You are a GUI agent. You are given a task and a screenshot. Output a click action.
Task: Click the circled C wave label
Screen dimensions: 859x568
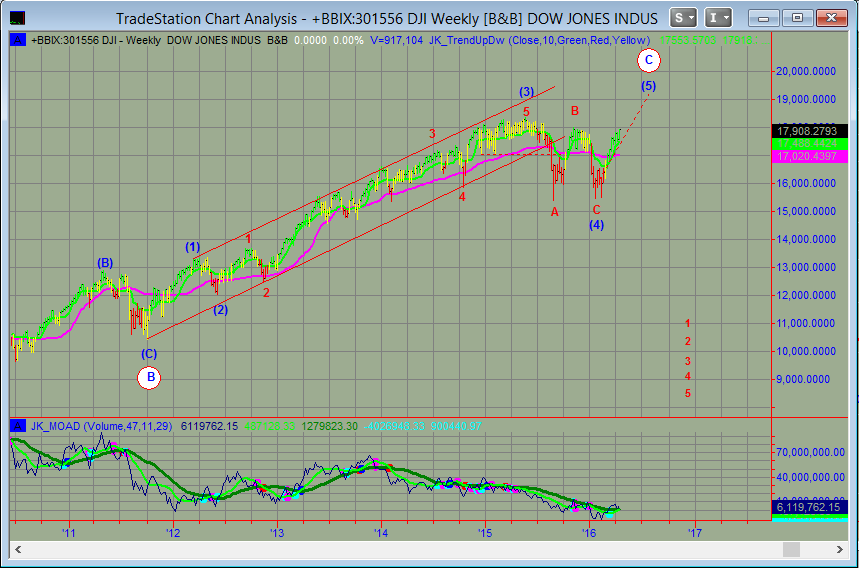649,60
